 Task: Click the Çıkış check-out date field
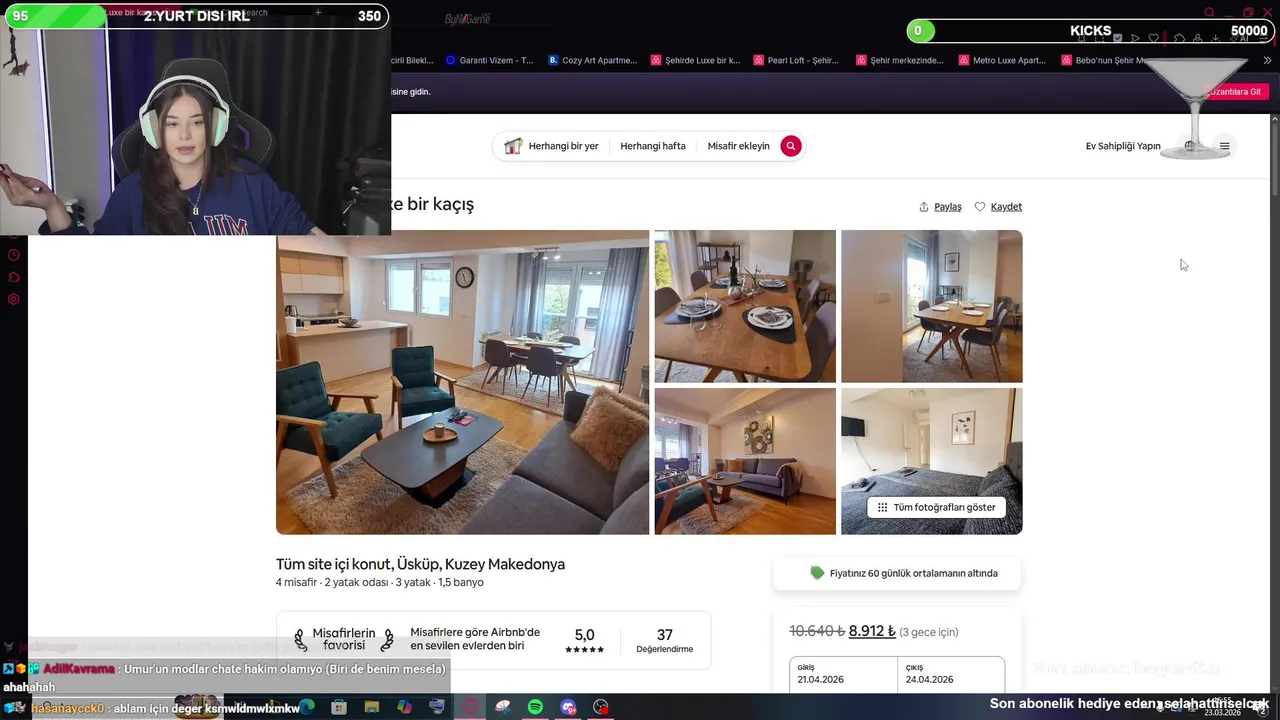951,674
